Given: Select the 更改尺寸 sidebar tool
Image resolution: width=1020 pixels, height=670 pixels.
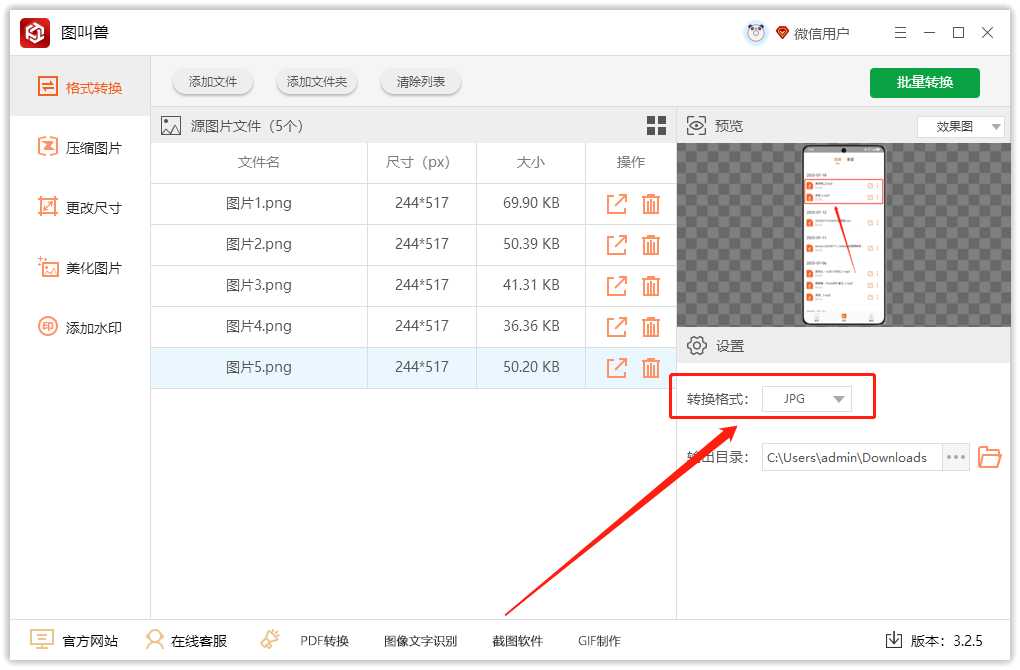Looking at the screenshot, I should point(79,207).
